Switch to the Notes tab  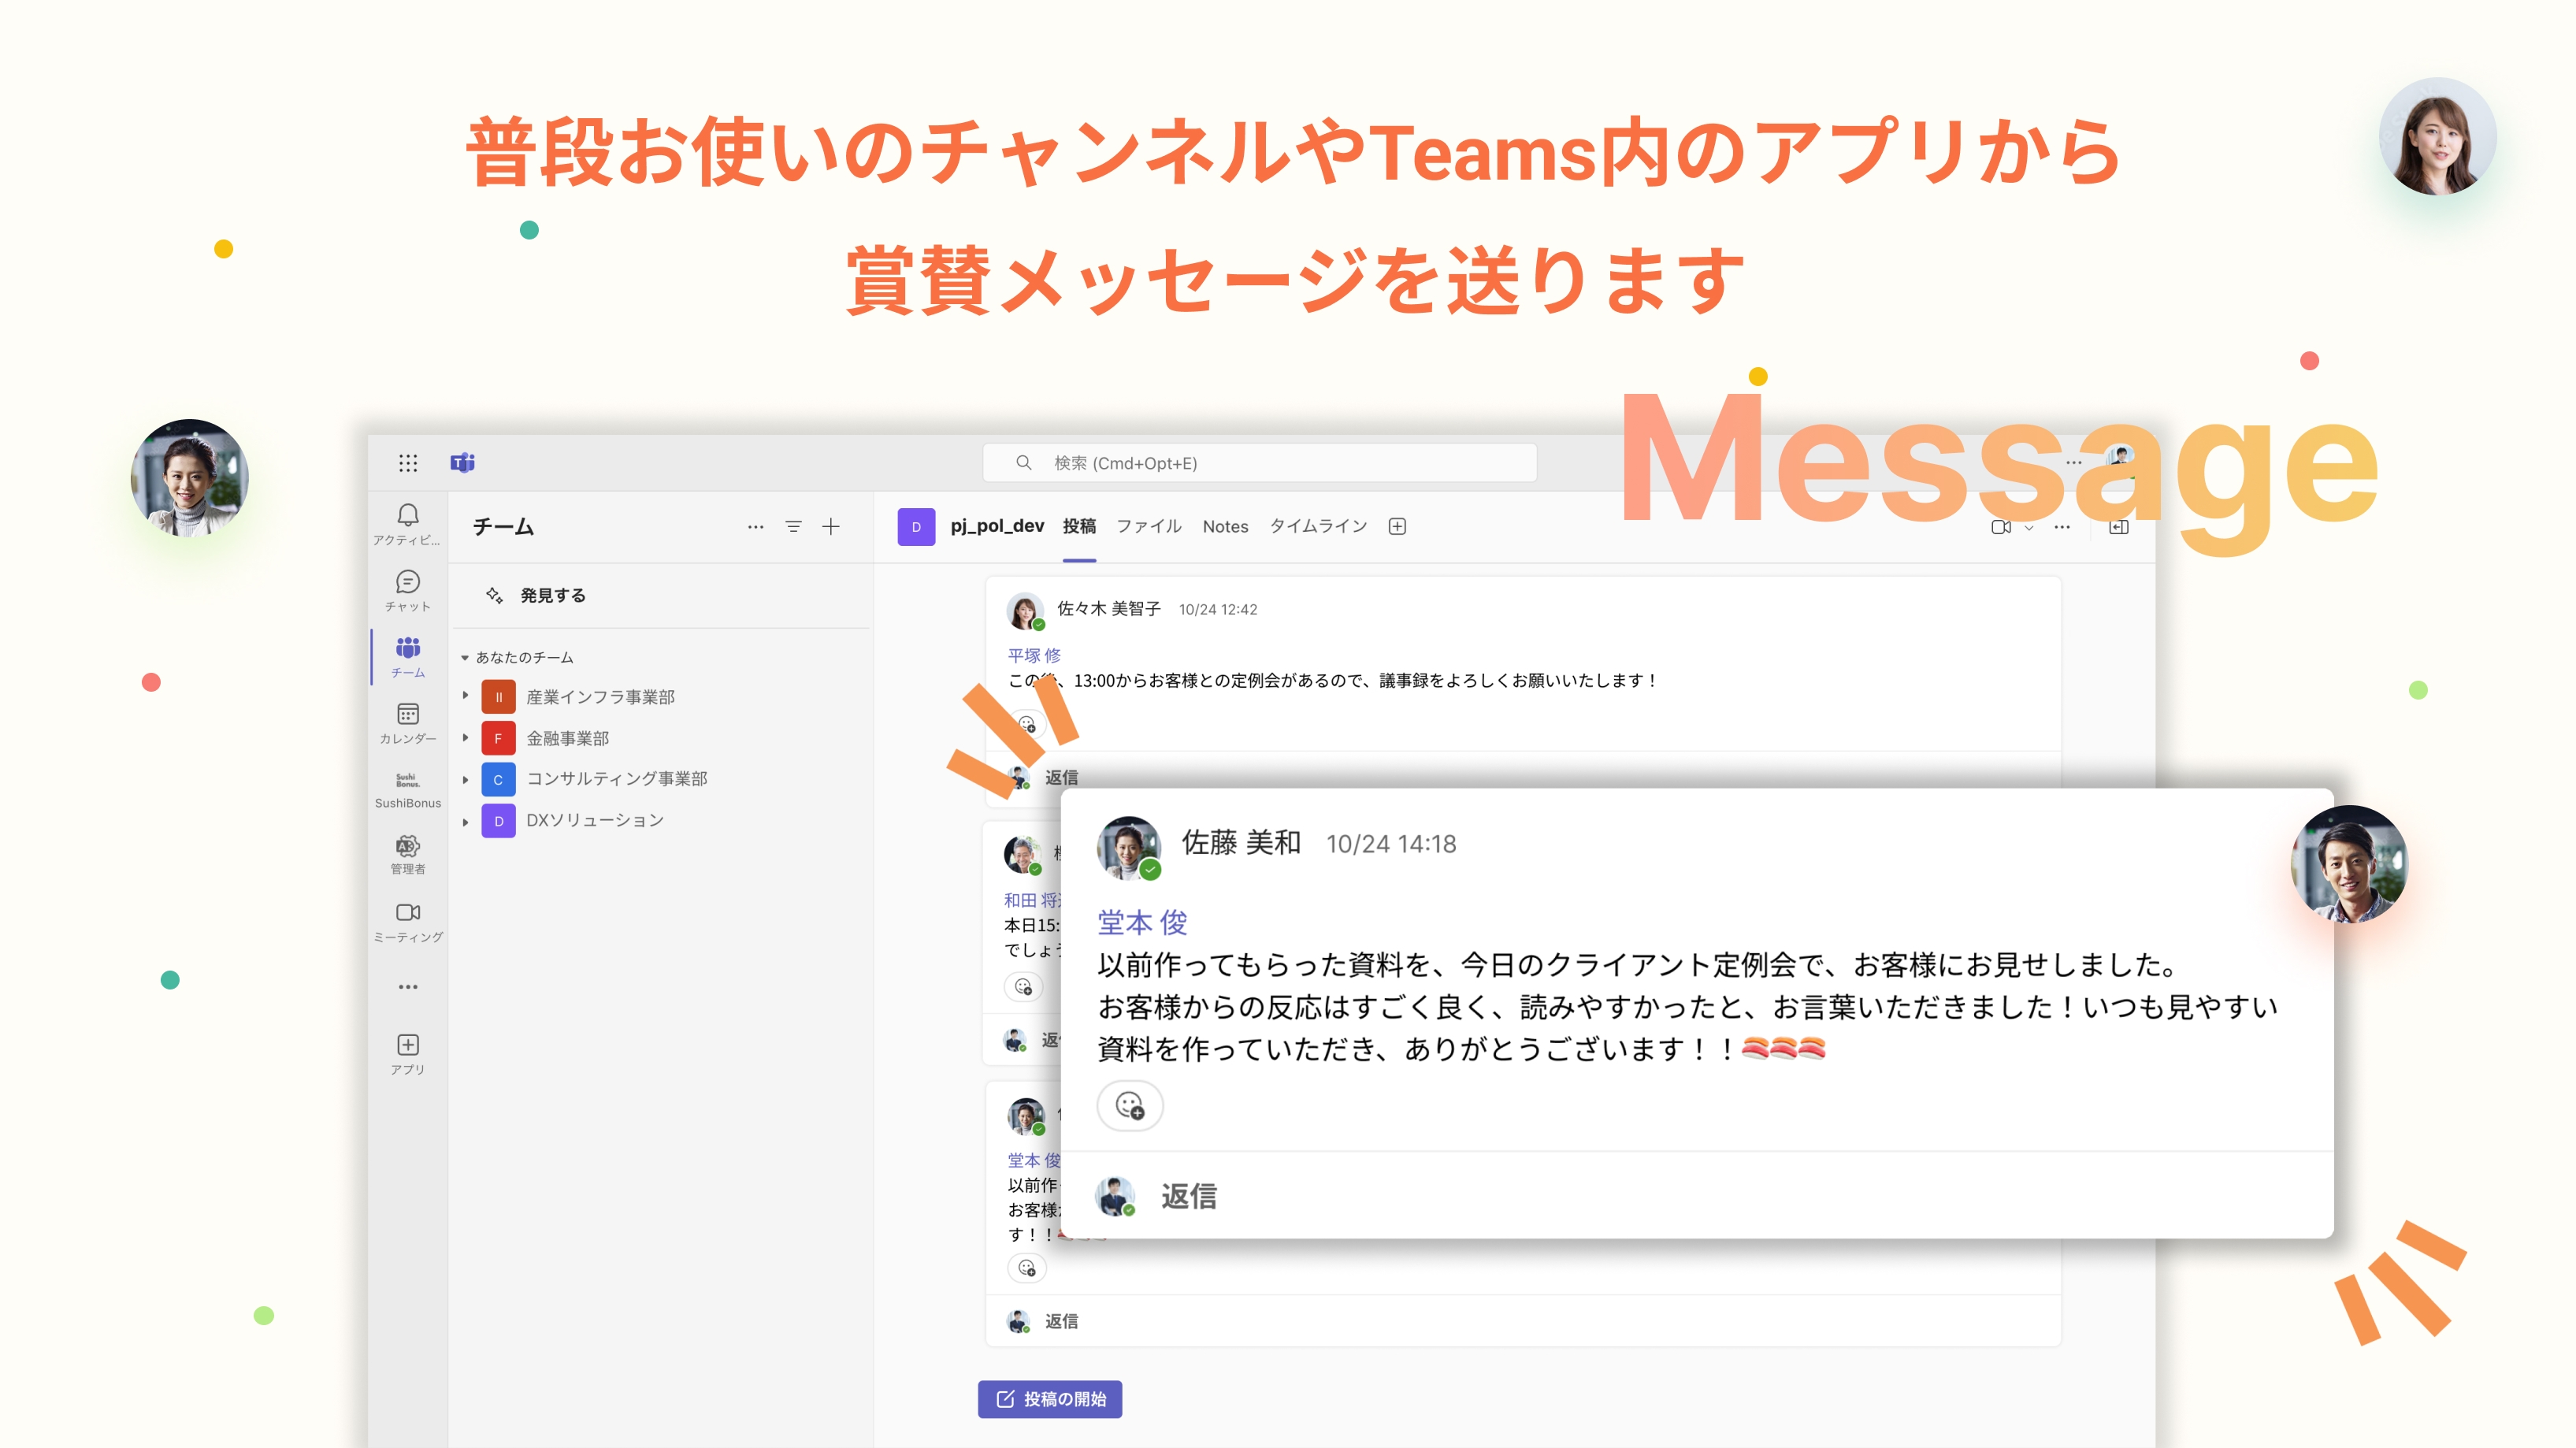click(x=1225, y=527)
